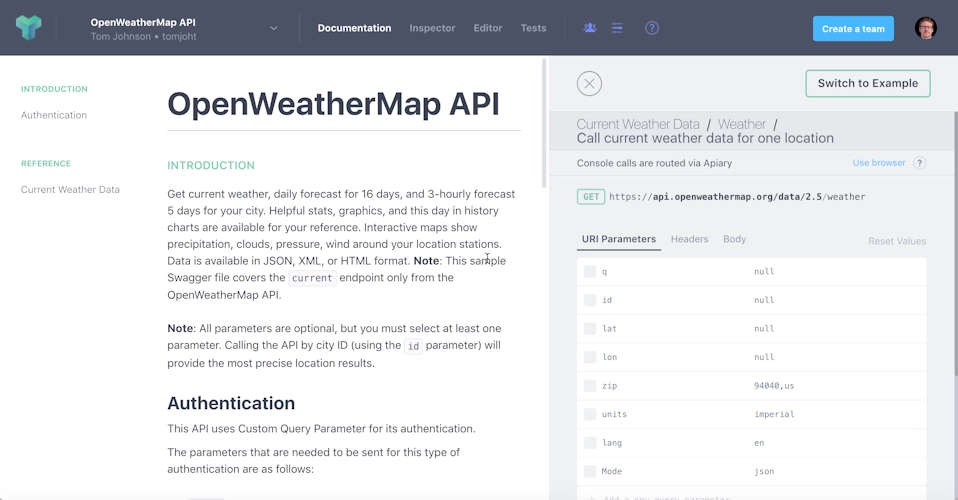Viewport: 958px width, 500px height.
Task: Click Reset Values link
Action: pyautogui.click(x=897, y=241)
